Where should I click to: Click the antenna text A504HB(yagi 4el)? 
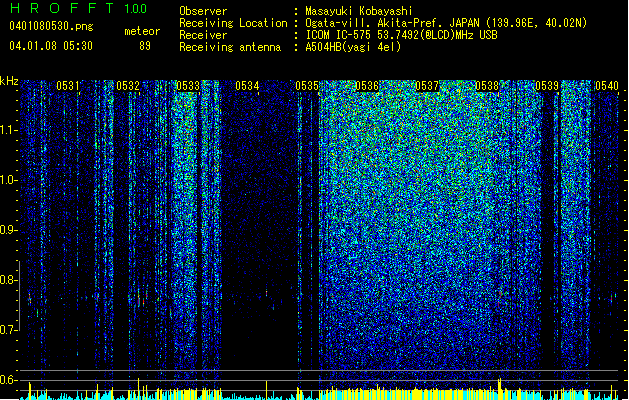353,47
